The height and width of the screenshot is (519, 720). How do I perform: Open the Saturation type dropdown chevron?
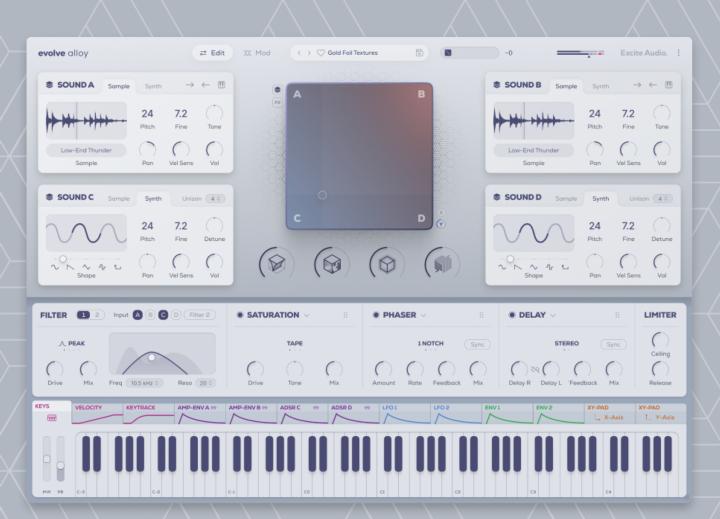pyautogui.click(x=307, y=316)
